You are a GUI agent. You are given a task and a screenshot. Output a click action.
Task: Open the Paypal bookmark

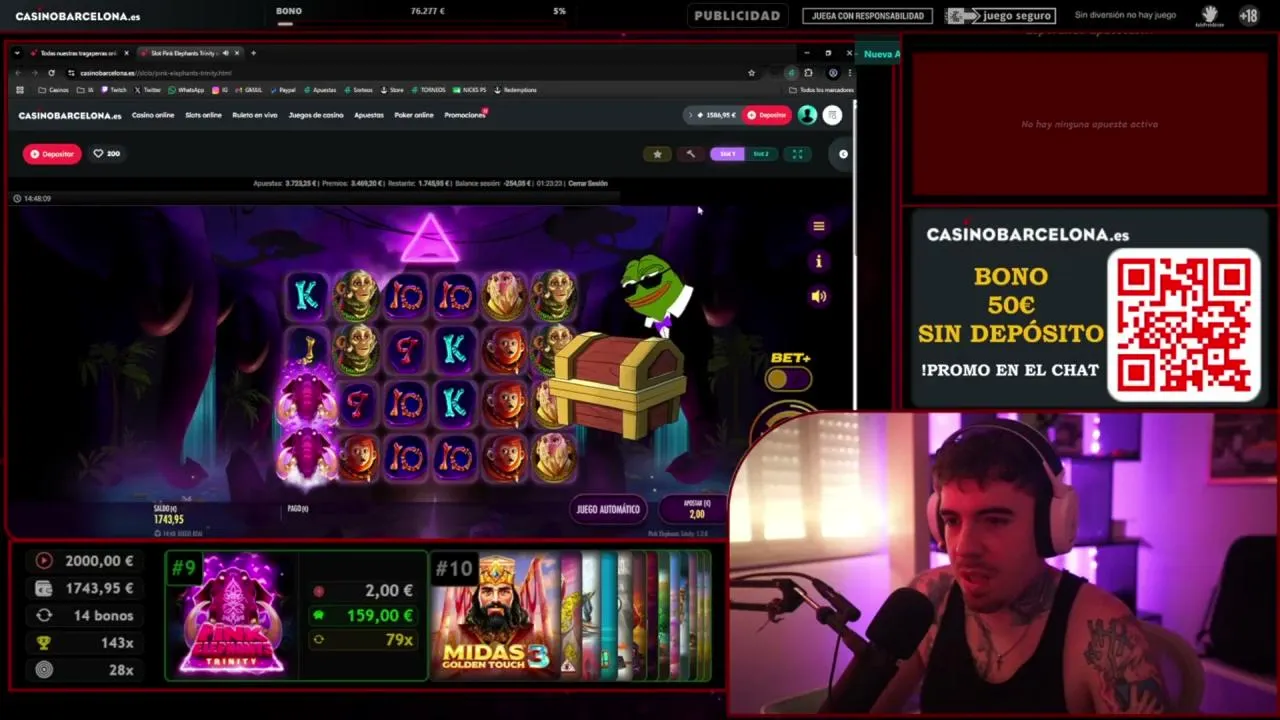[x=283, y=90]
